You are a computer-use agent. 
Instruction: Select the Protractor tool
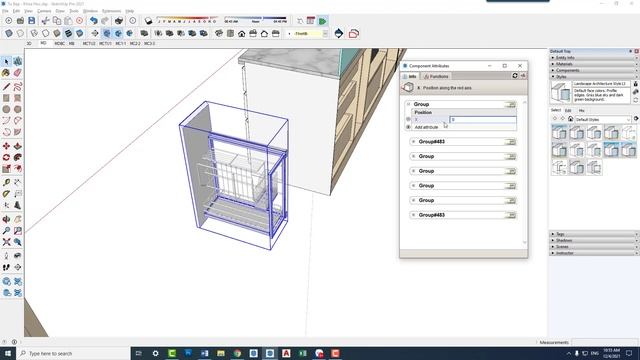(6, 194)
